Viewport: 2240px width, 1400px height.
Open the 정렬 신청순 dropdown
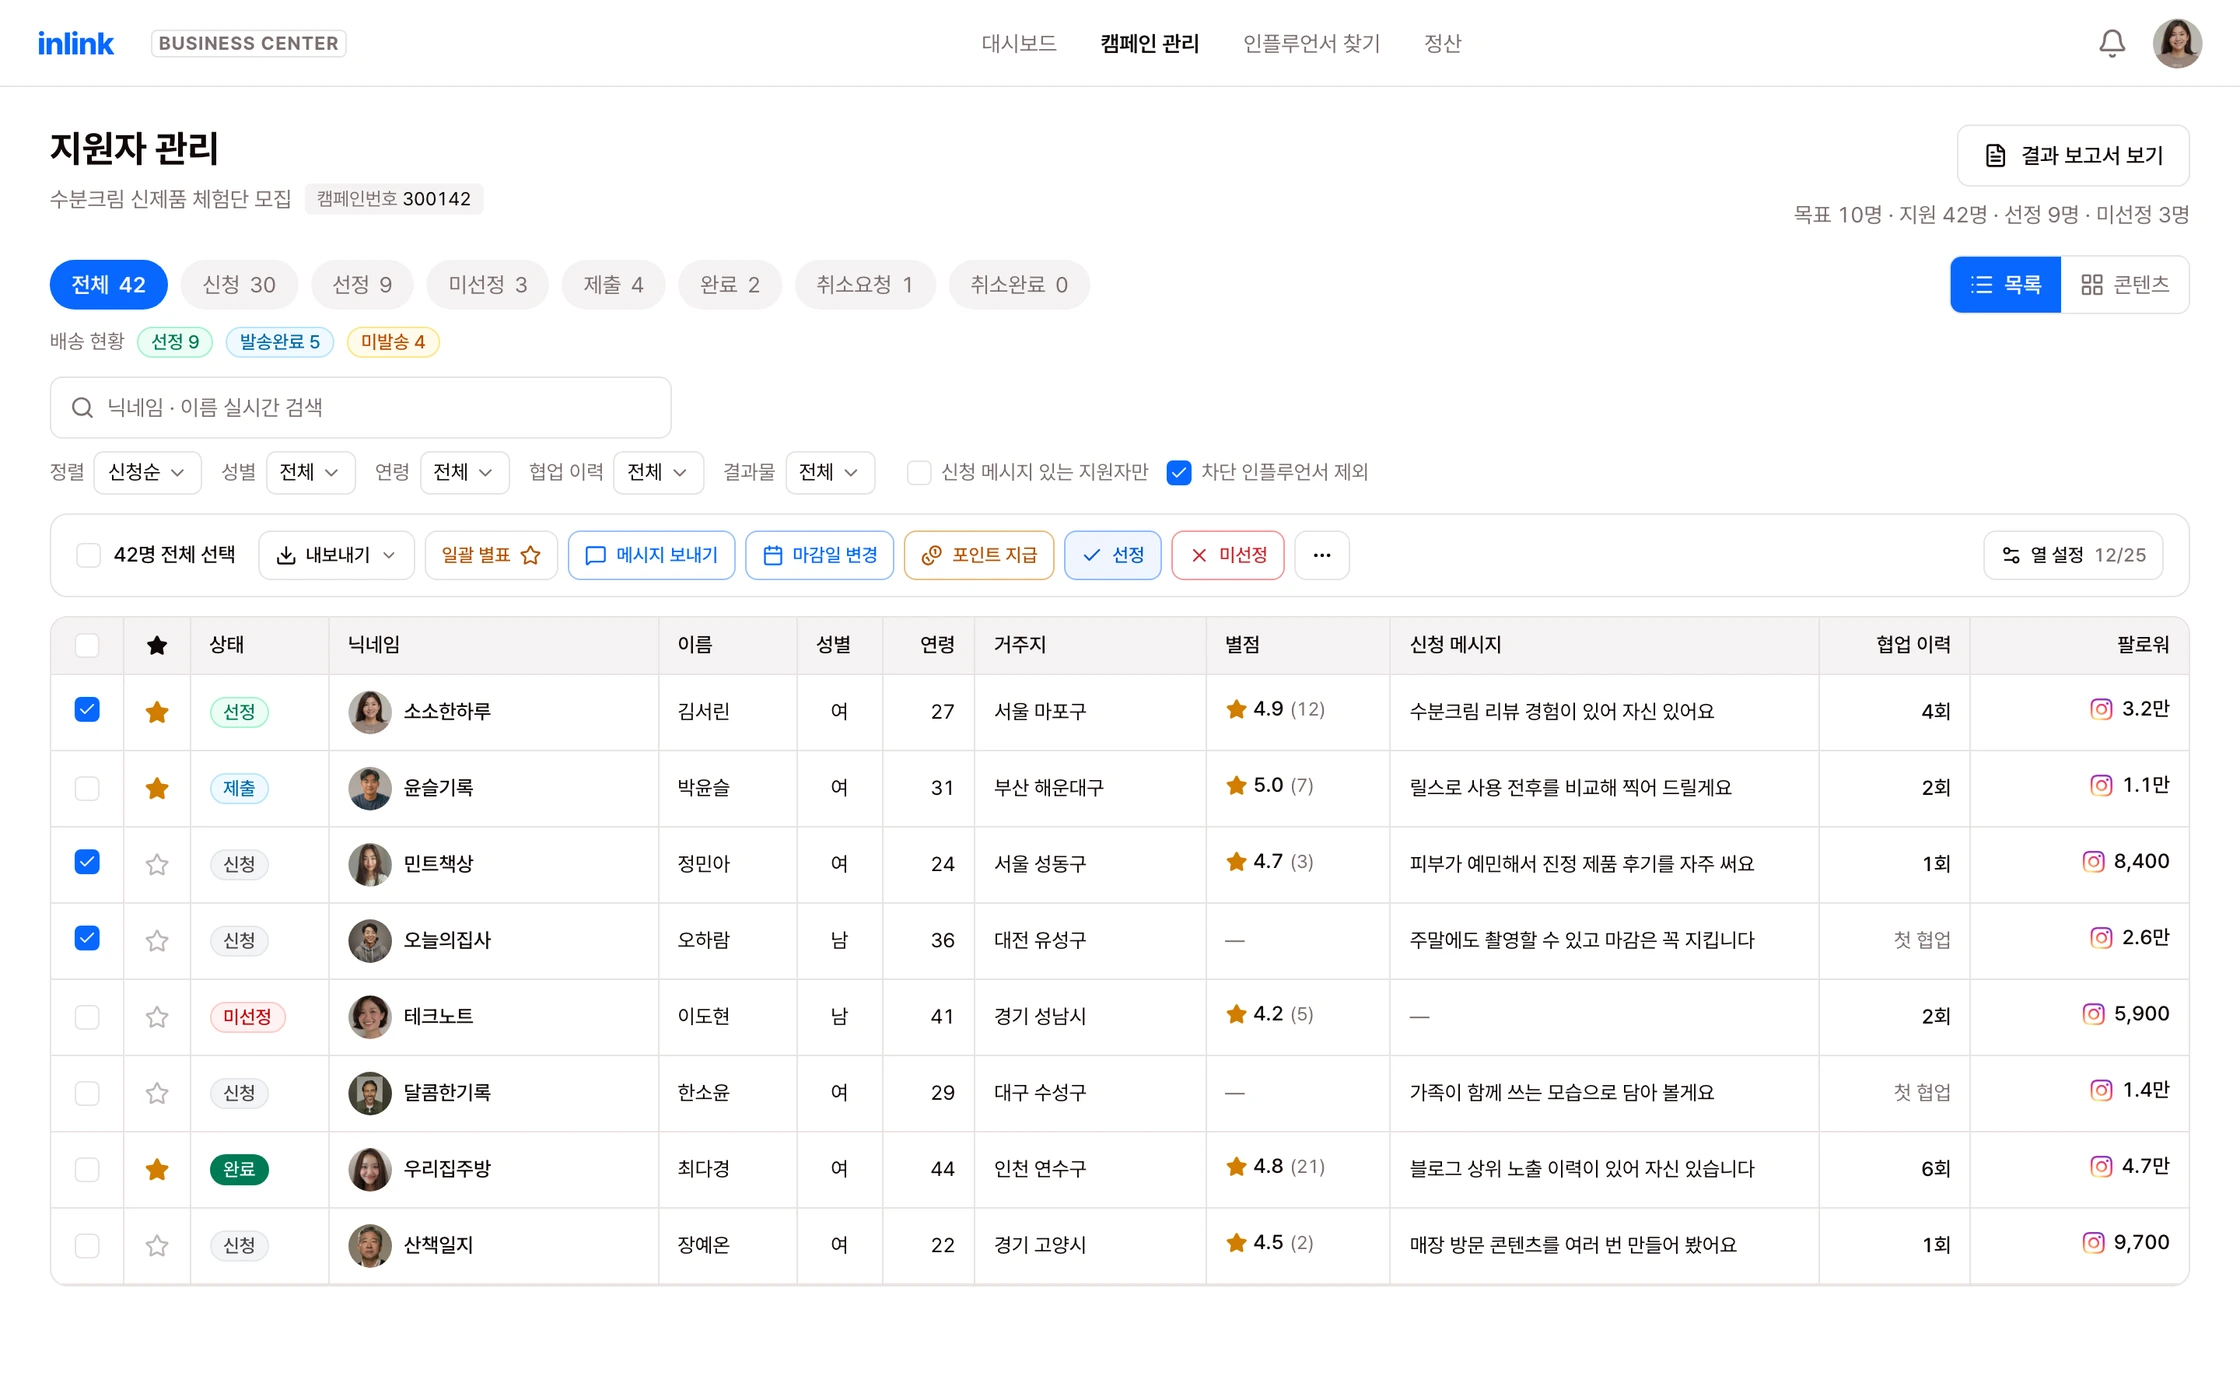147,472
